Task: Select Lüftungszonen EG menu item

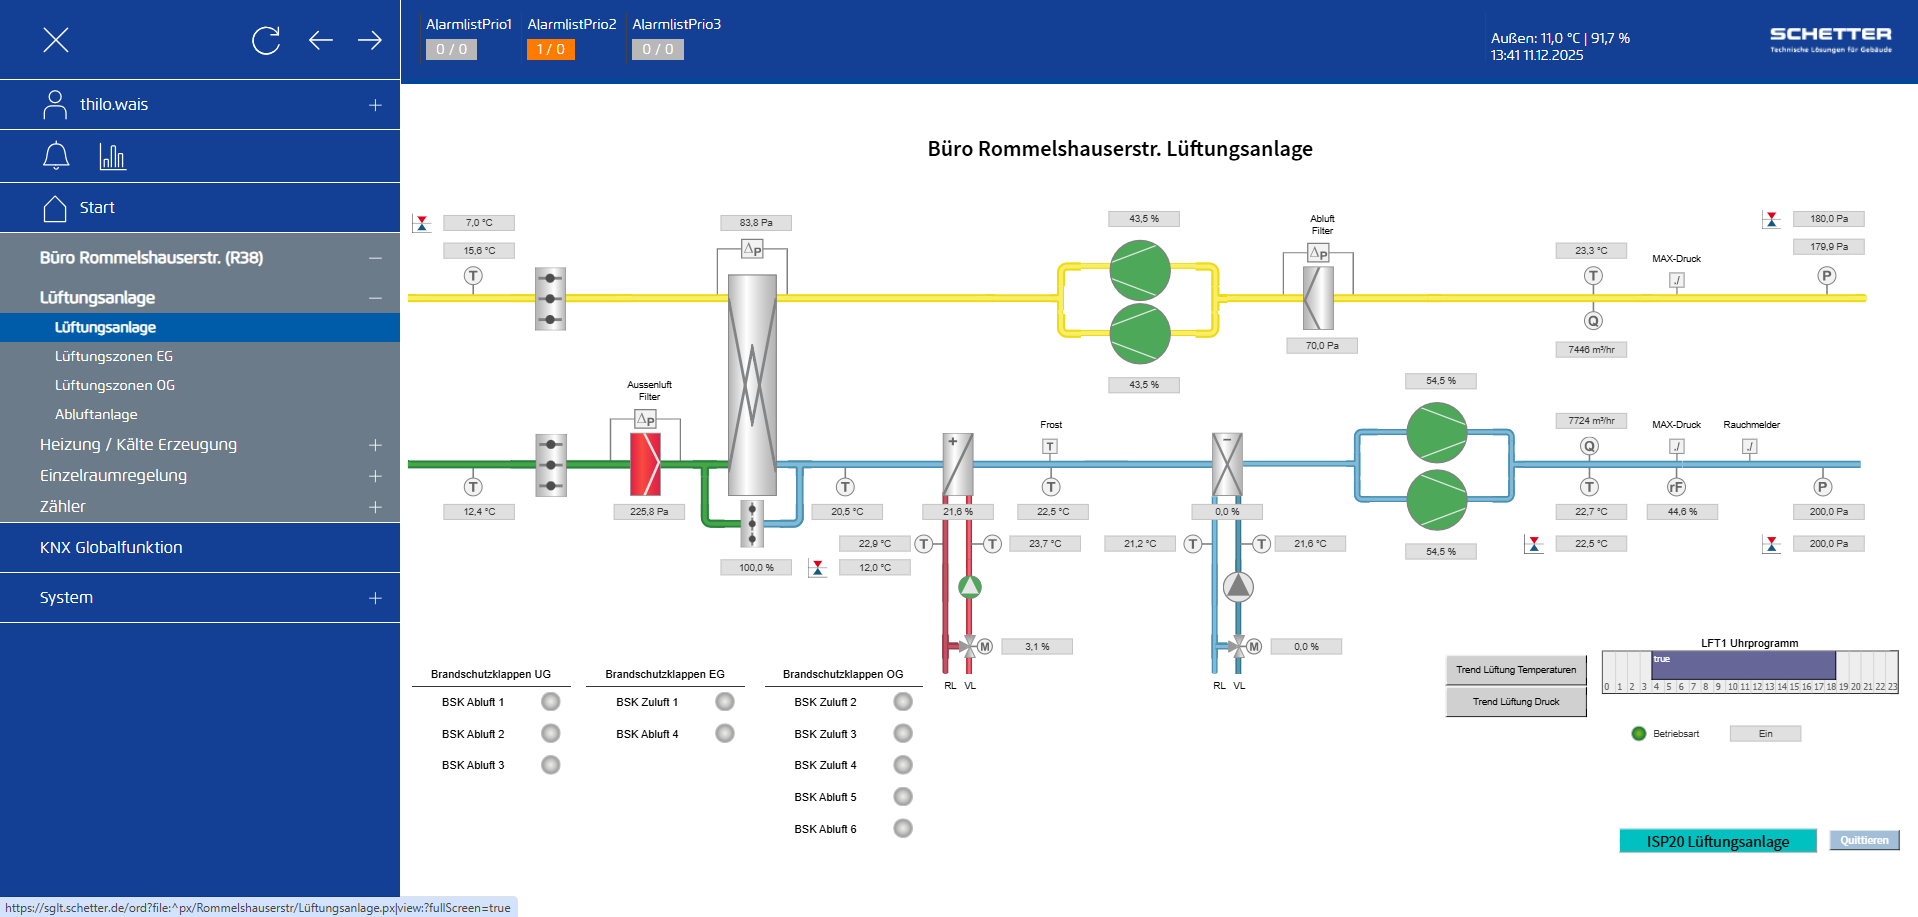Action: [114, 356]
